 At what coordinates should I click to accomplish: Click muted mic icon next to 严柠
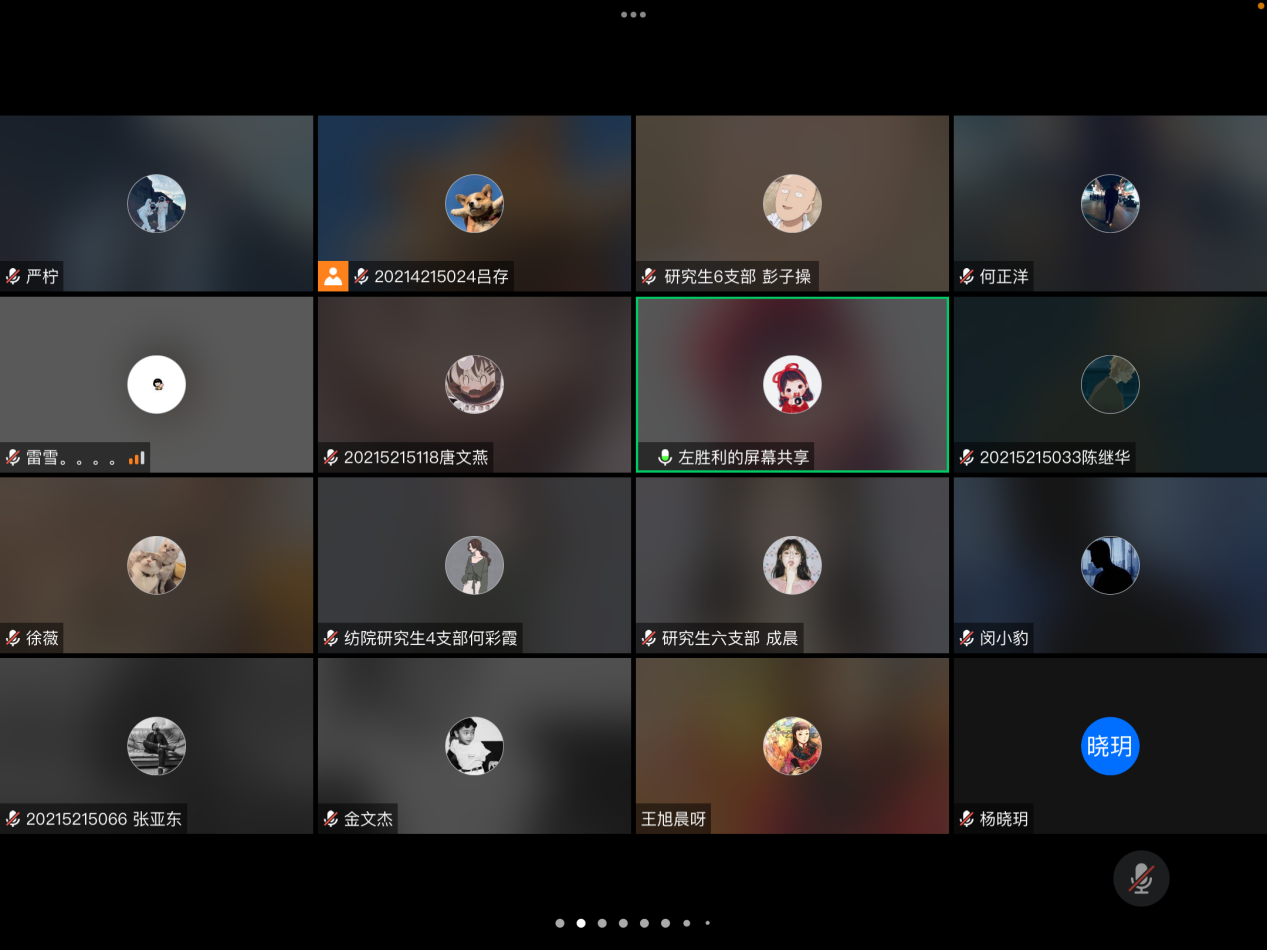click(x=14, y=276)
